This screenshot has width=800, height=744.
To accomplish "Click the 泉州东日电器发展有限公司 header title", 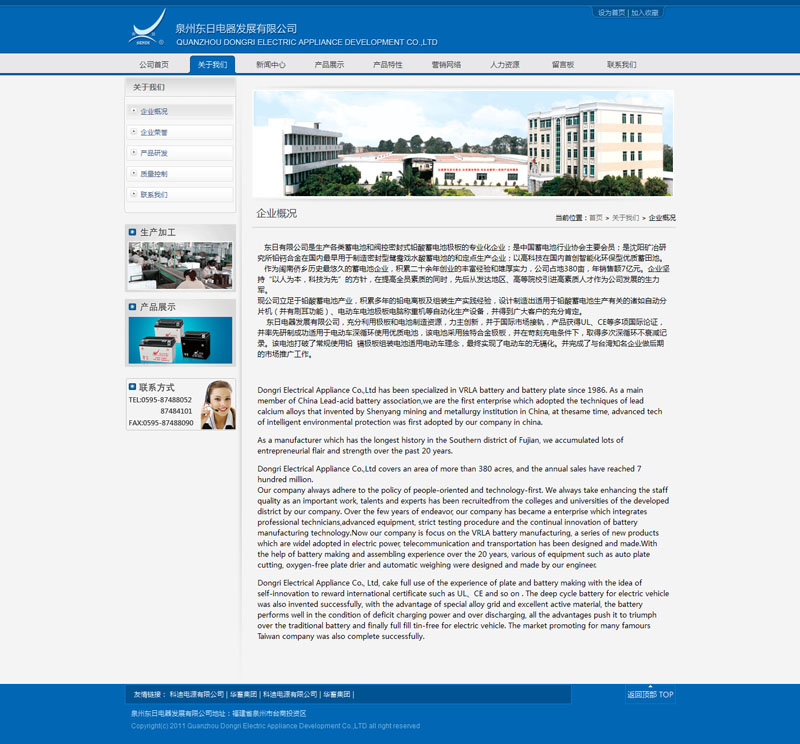I will [x=236, y=29].
